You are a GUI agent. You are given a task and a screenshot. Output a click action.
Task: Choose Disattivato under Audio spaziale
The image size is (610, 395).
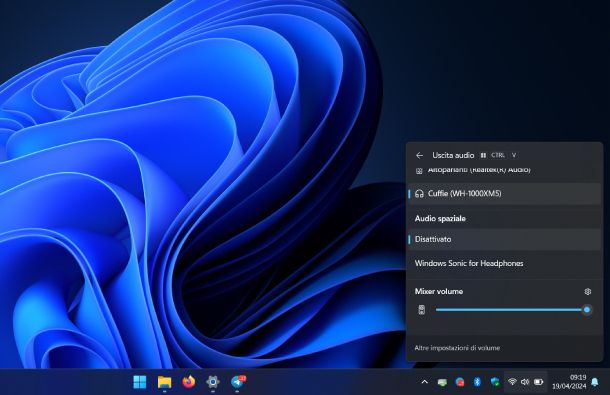pos(504,239)
